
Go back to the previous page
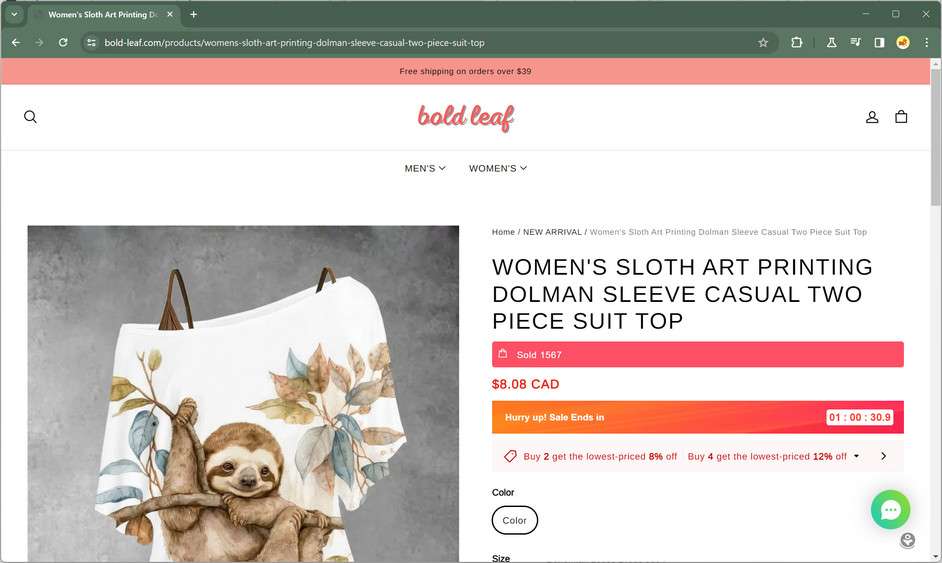tap(15, 43)
